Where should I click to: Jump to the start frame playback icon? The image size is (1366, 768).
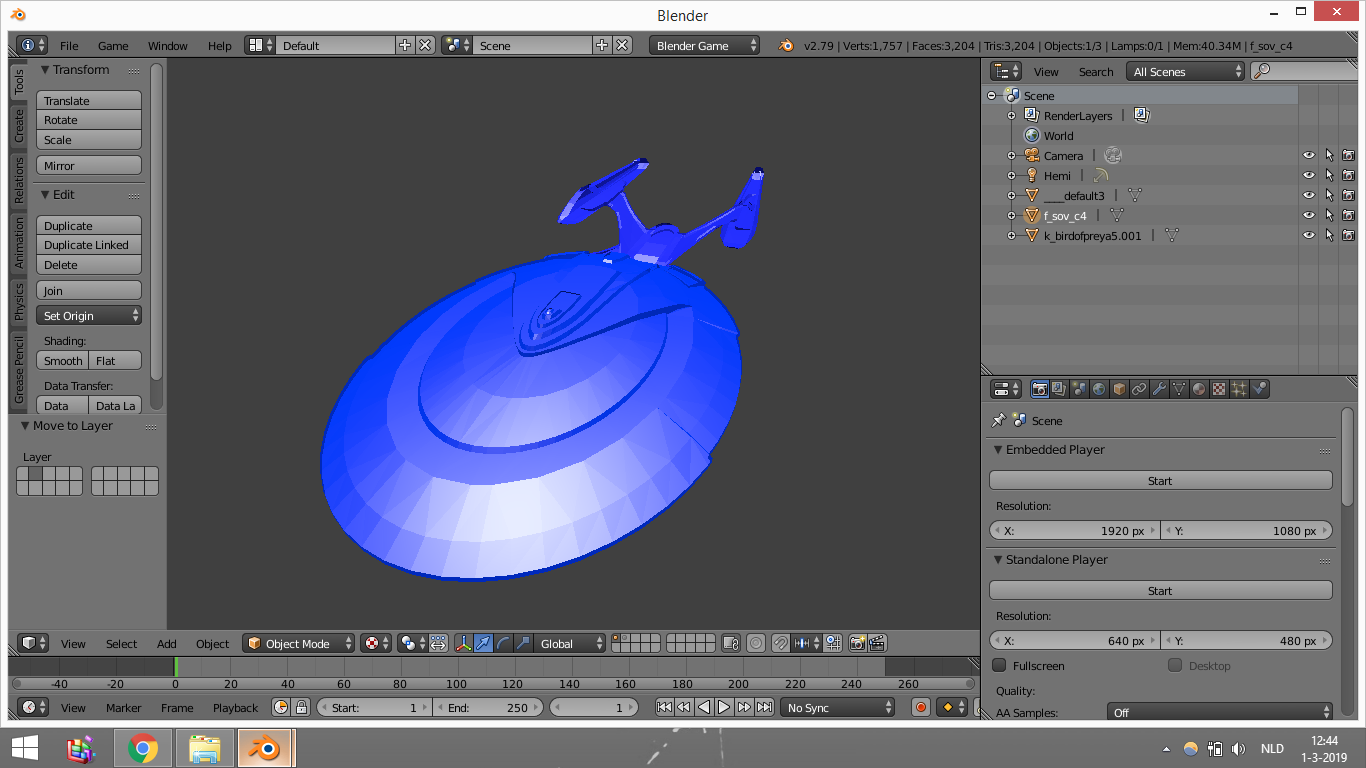tap(664, 707)
